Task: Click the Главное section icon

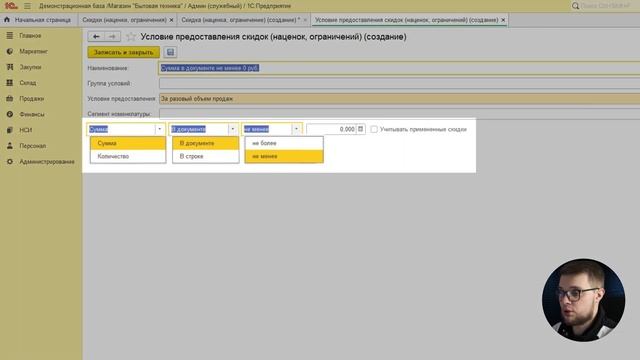Action: [10, 36]
